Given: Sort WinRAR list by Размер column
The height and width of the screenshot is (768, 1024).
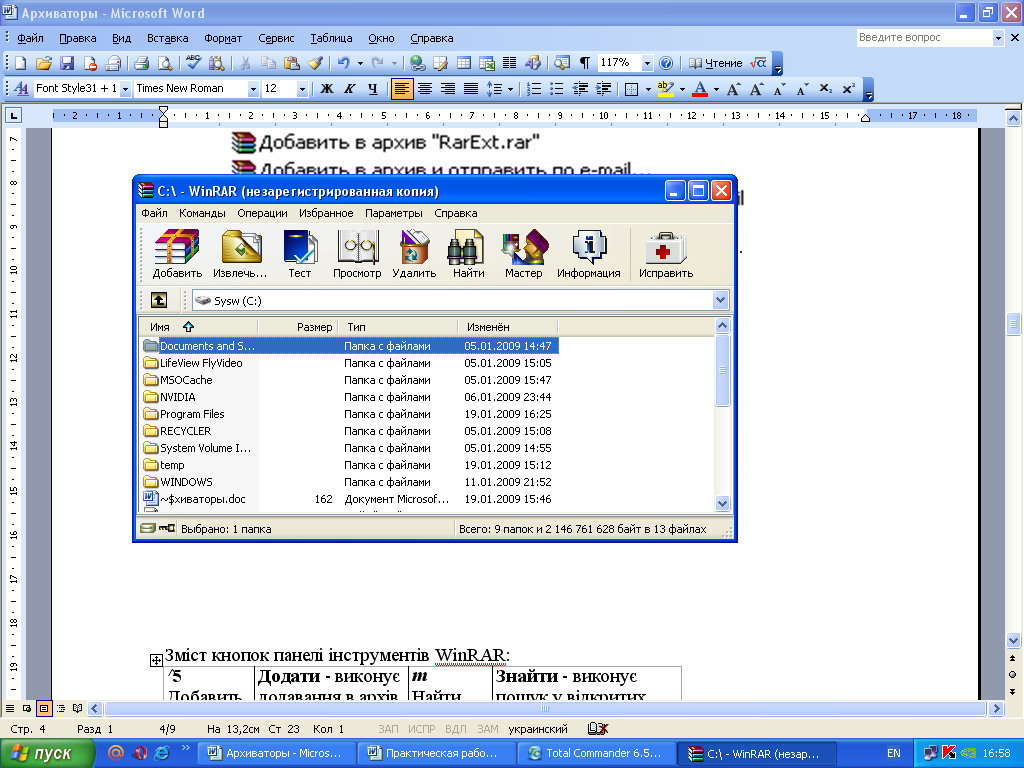Looking at the screenshot, I should coord(297,327).
